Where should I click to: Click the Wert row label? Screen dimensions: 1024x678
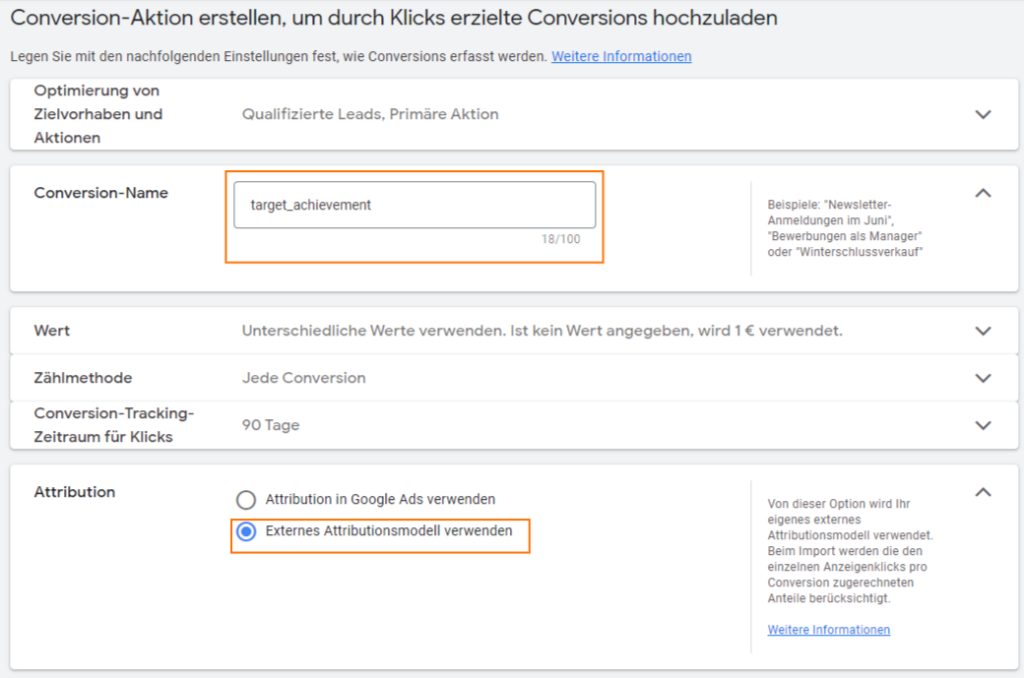[52, 331]
